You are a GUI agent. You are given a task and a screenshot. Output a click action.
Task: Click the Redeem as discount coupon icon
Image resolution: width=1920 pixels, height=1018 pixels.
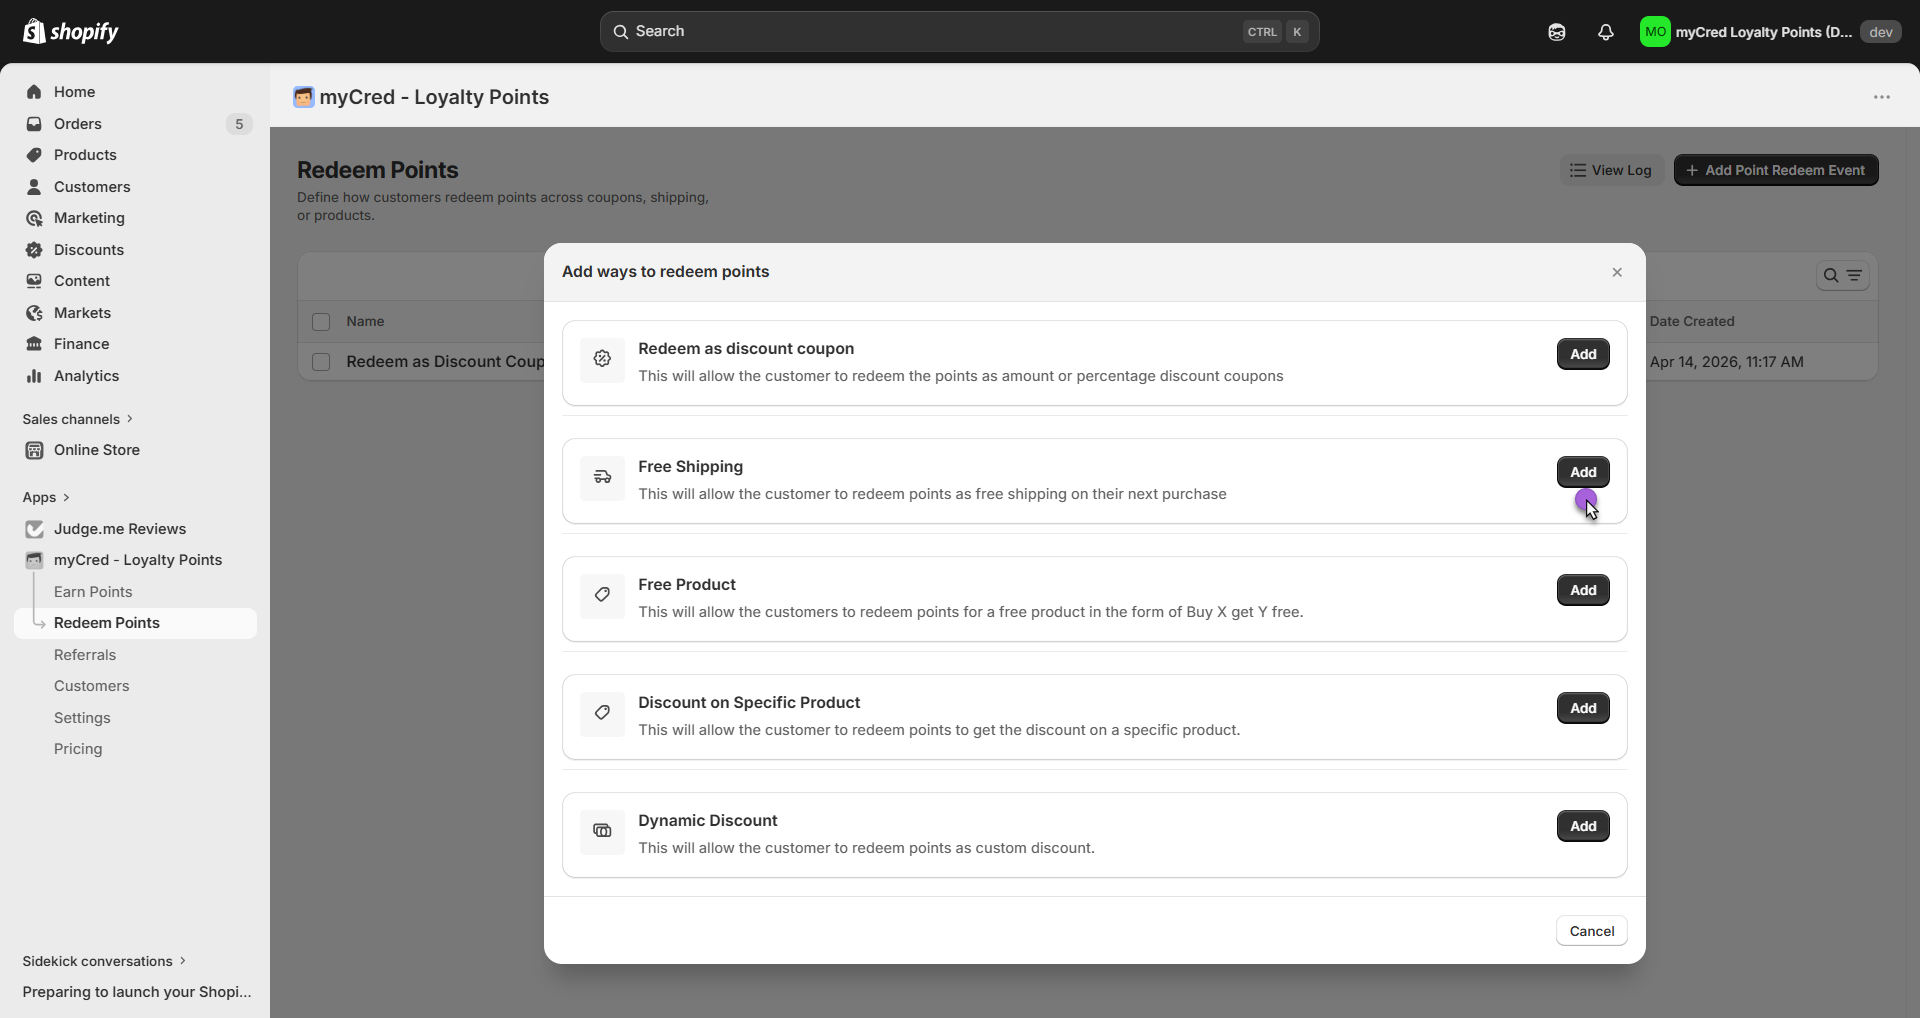tap(602, 359)
